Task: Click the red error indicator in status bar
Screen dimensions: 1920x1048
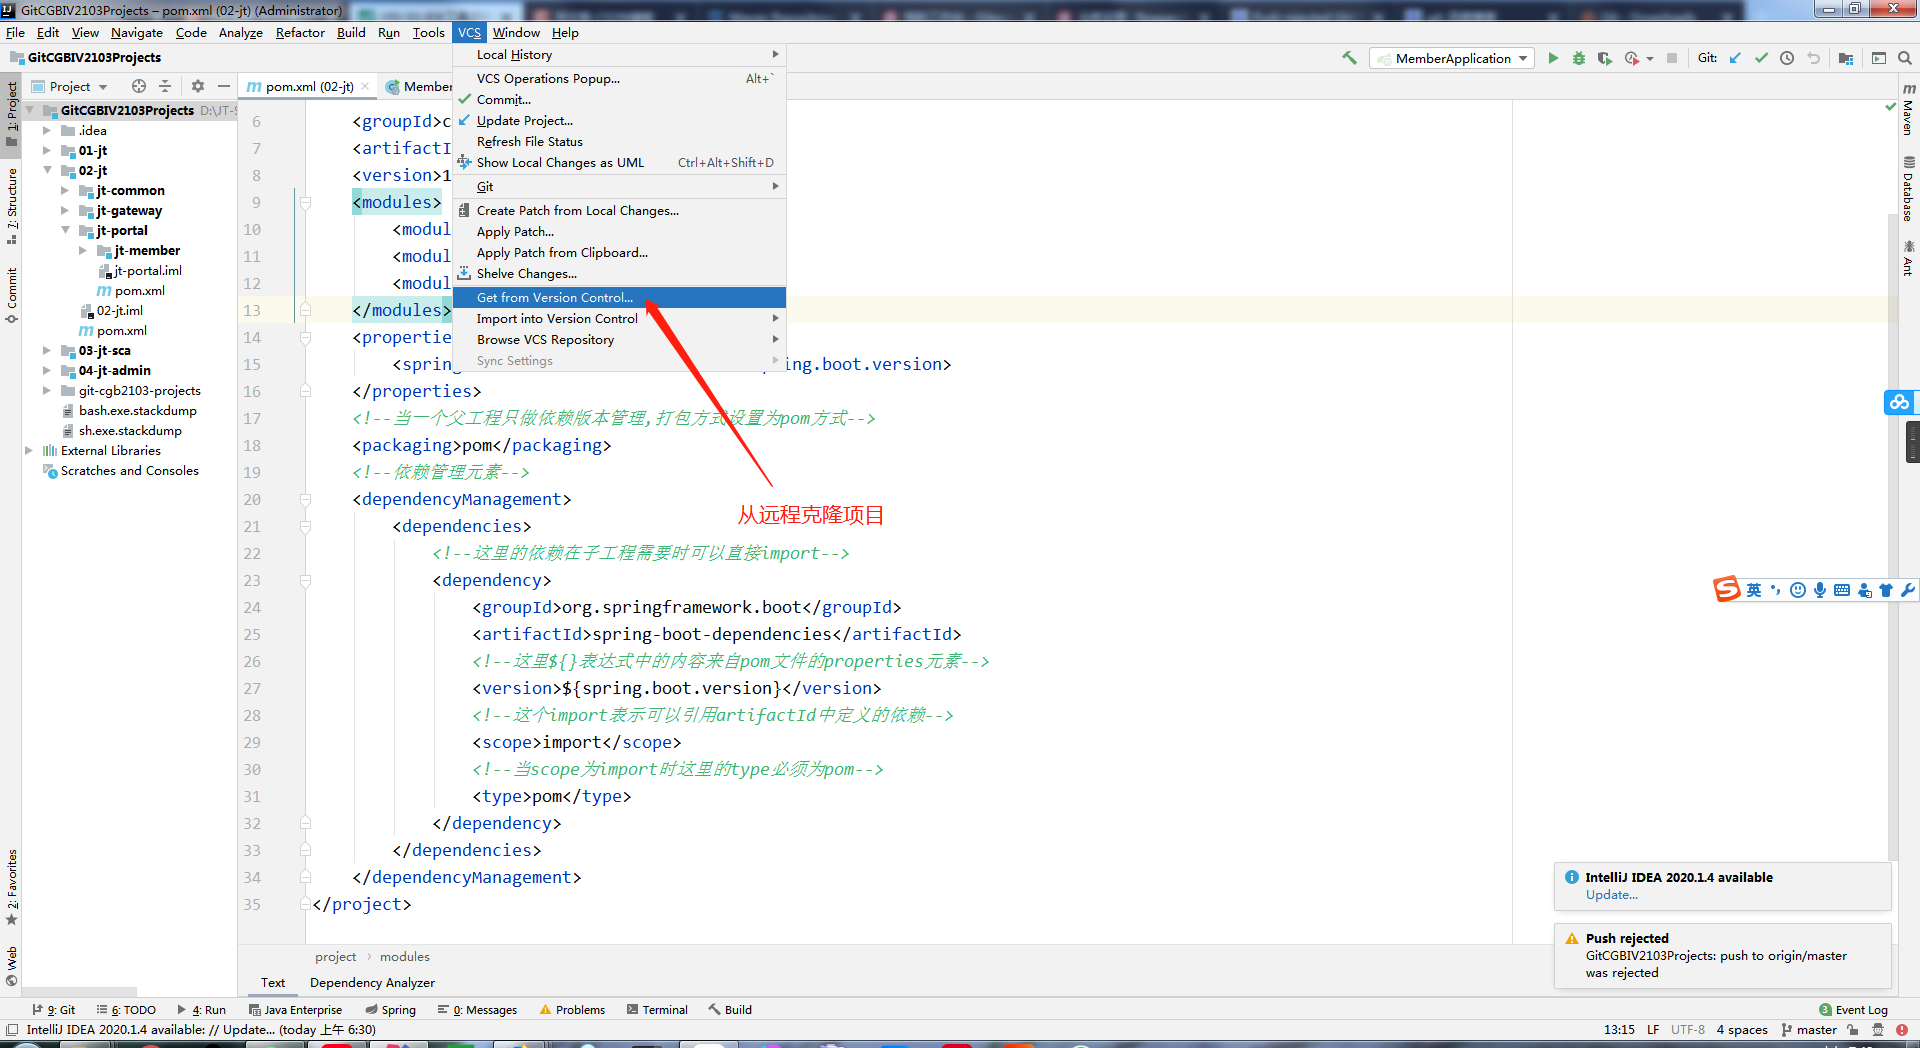Action: [1902, 1029]
